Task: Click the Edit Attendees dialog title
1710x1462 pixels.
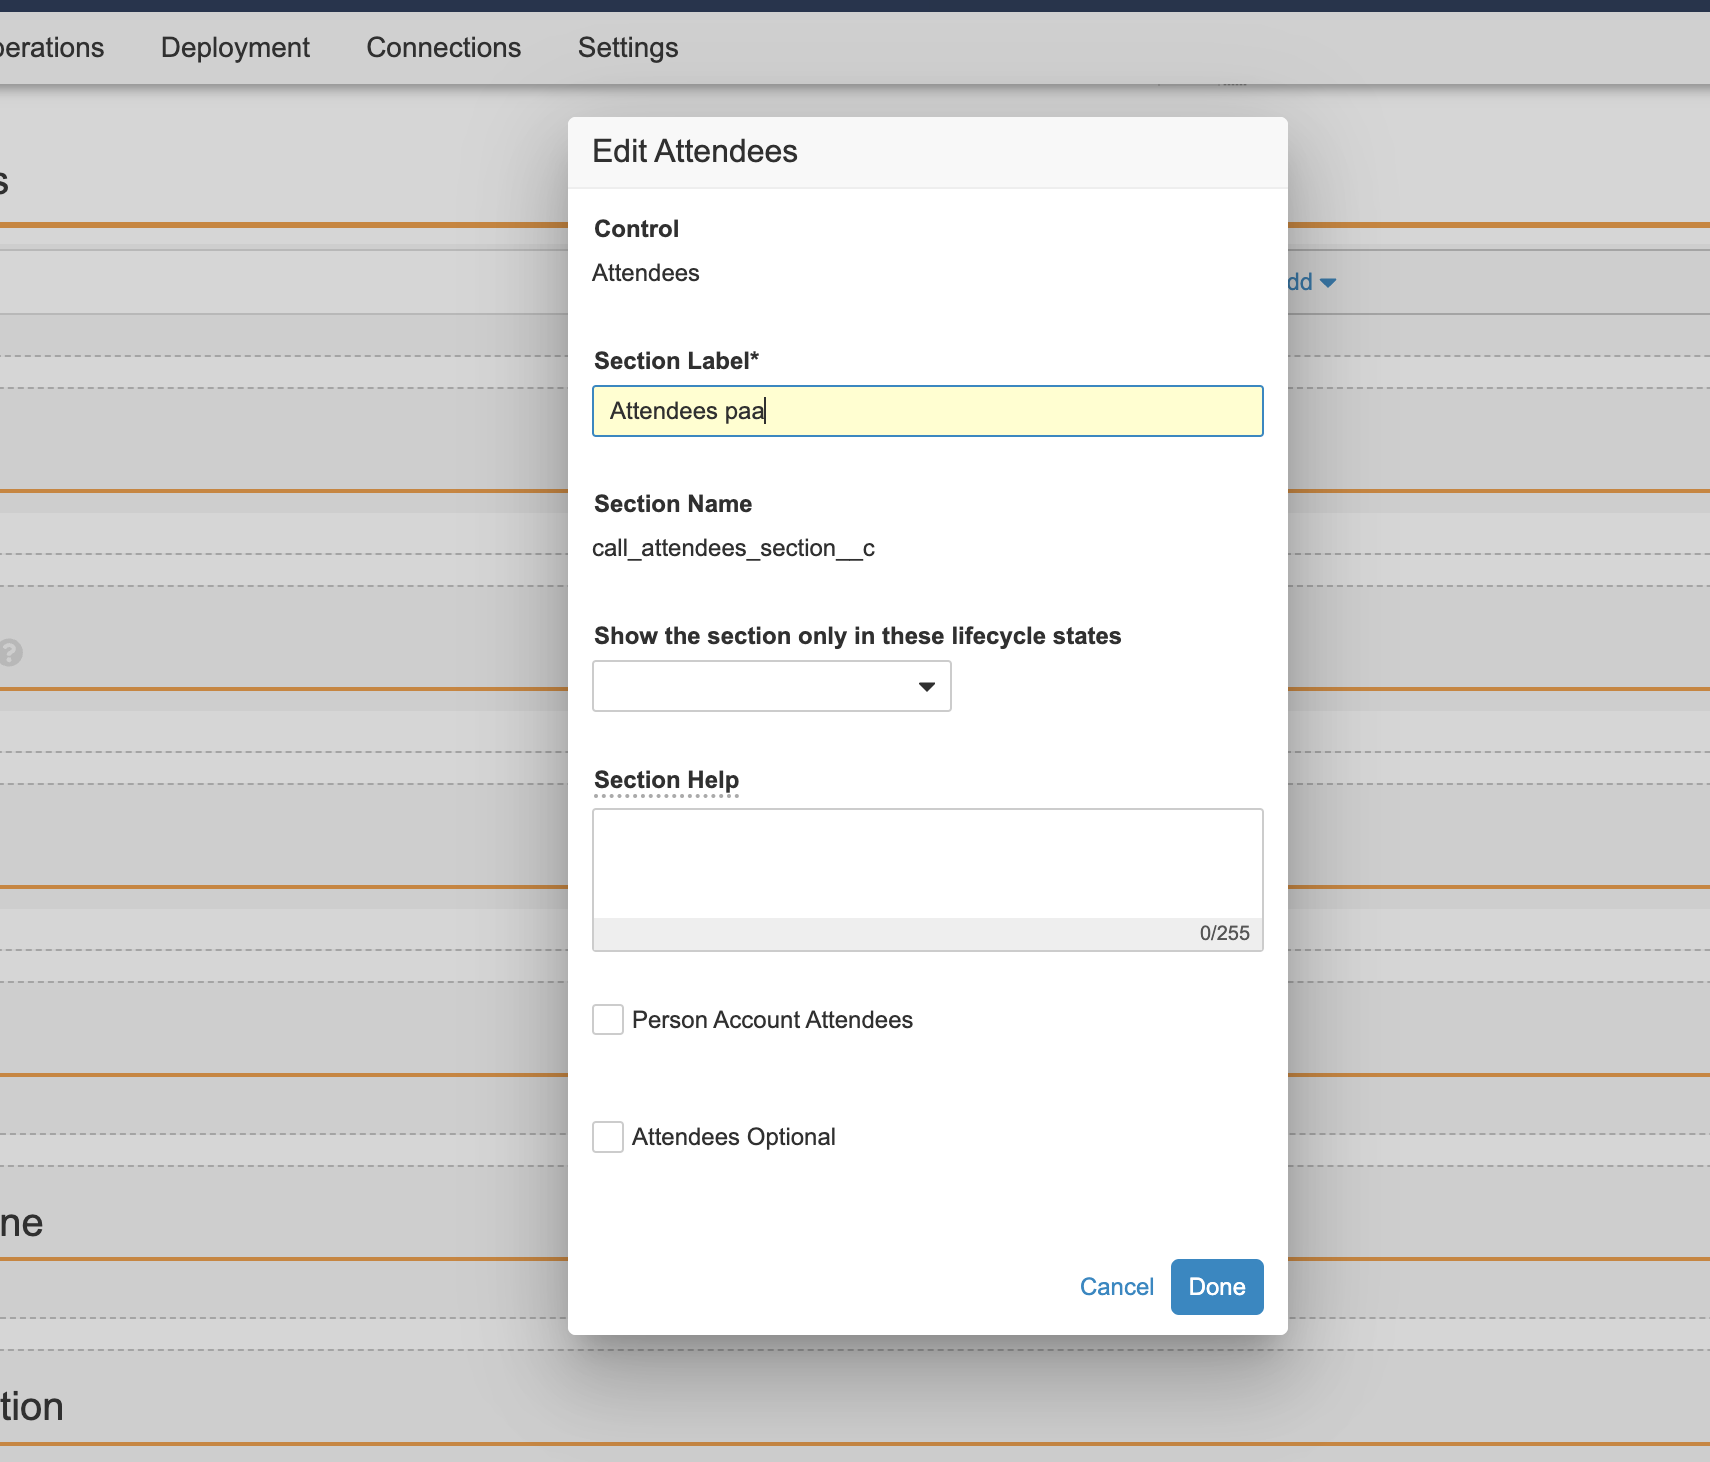Action: coord(694,151)
